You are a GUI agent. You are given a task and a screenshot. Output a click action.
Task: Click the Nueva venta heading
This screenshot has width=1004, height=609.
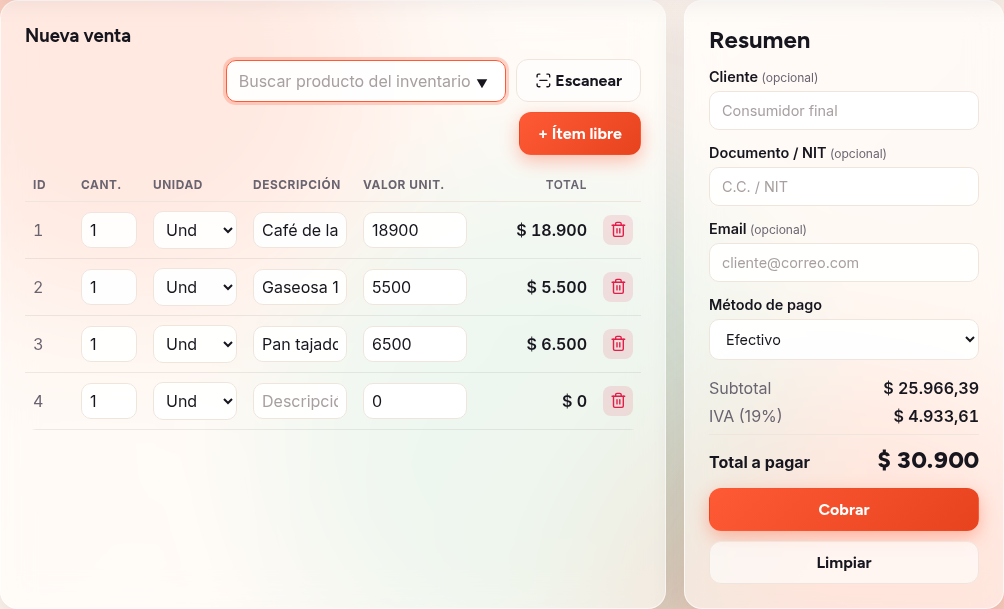[x=78, y=36]
